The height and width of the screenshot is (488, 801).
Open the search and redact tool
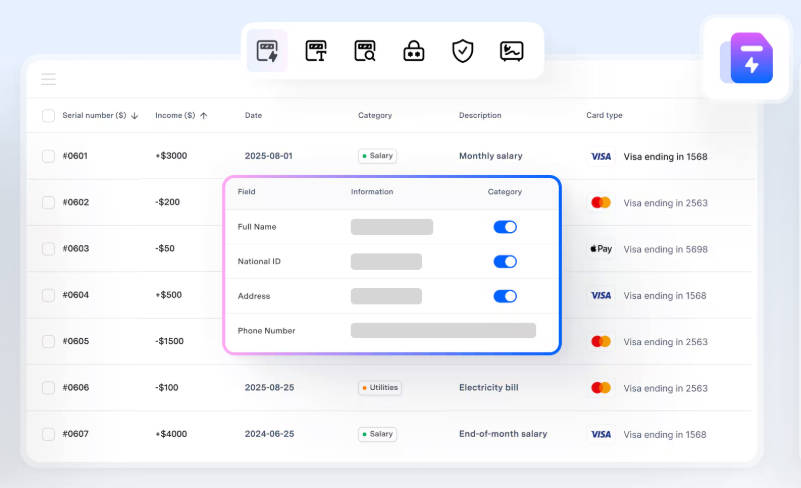[365, 51]
